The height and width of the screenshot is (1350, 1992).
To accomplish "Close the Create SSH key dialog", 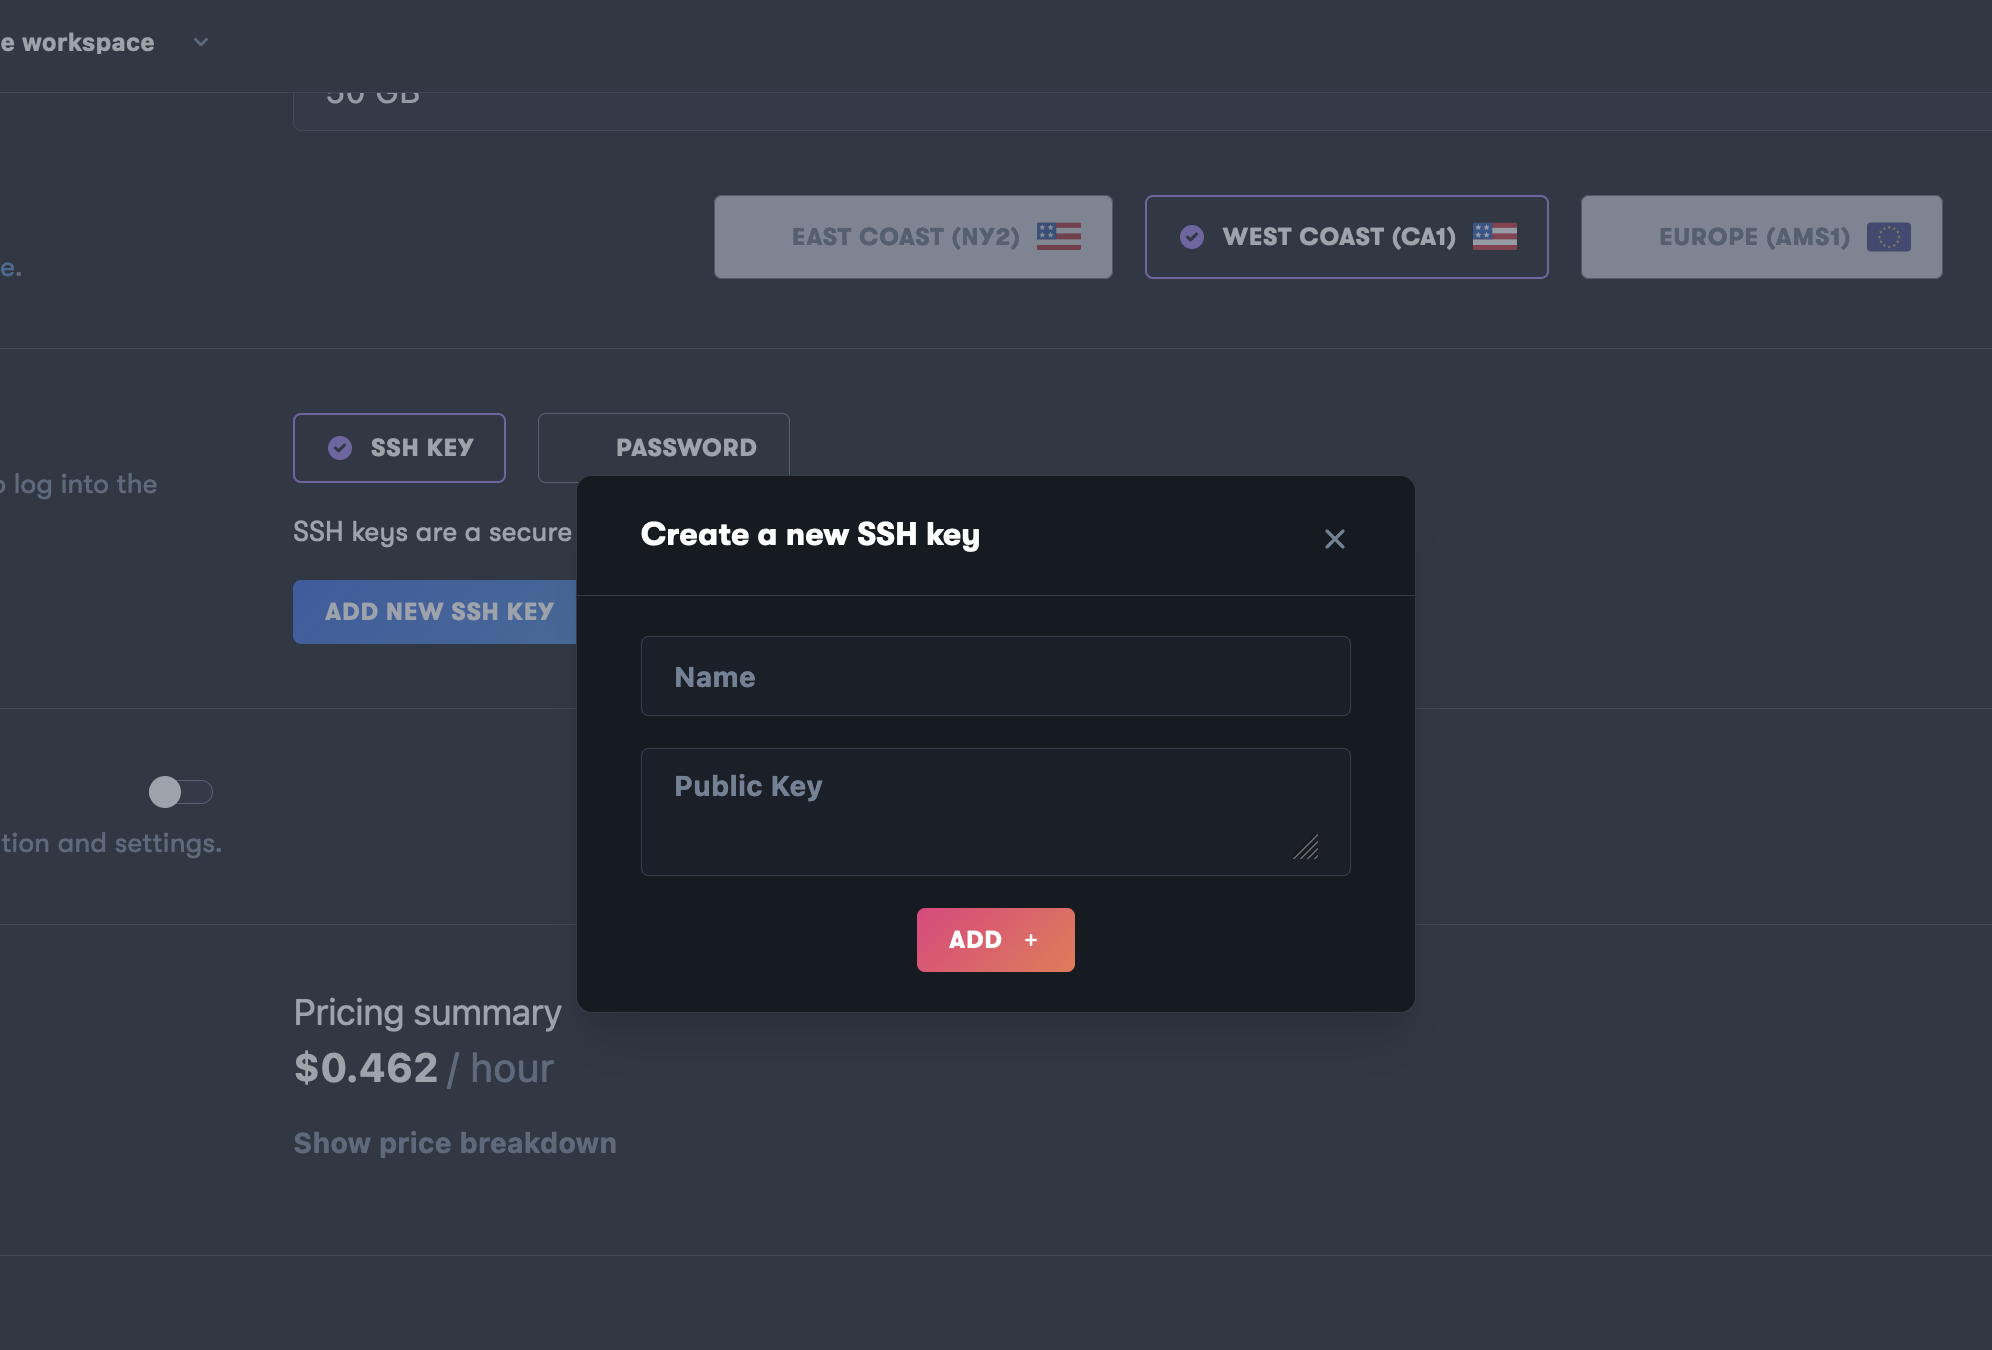I will click(1334, 539).
